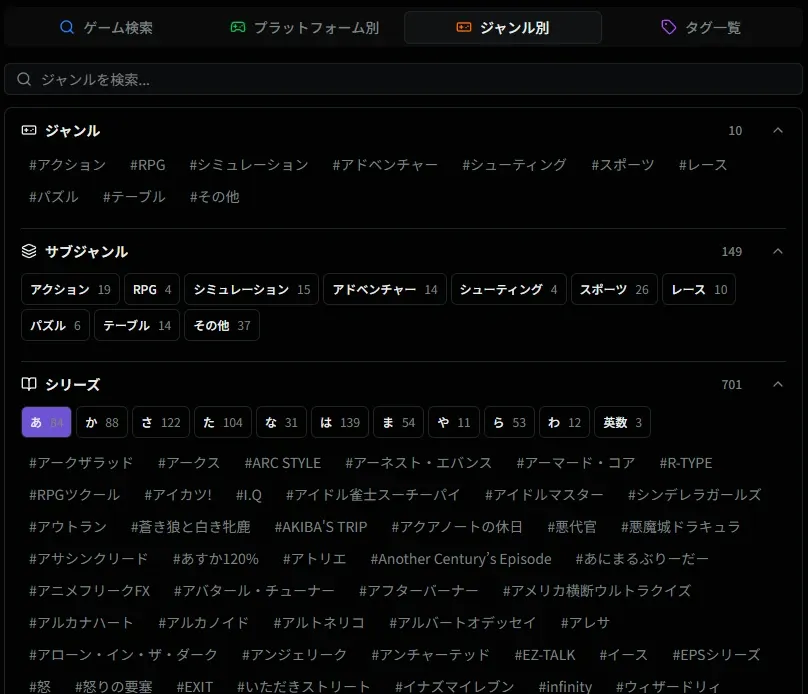Click the シリーズ book icon

(29, 384)
